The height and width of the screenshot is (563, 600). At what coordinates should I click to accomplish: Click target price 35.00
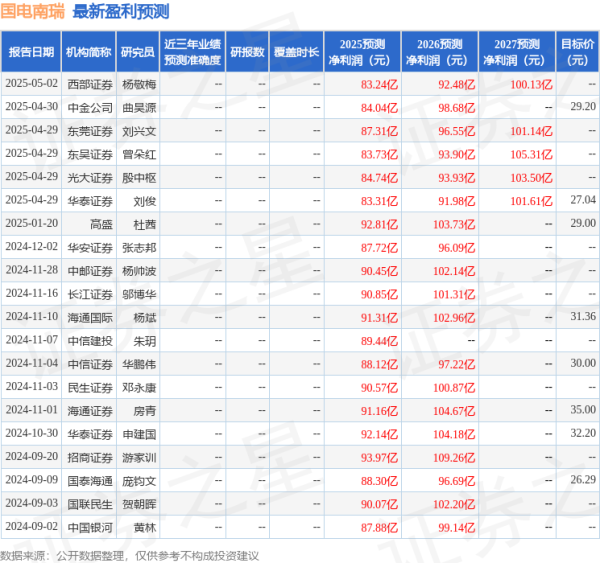(583, 410)
